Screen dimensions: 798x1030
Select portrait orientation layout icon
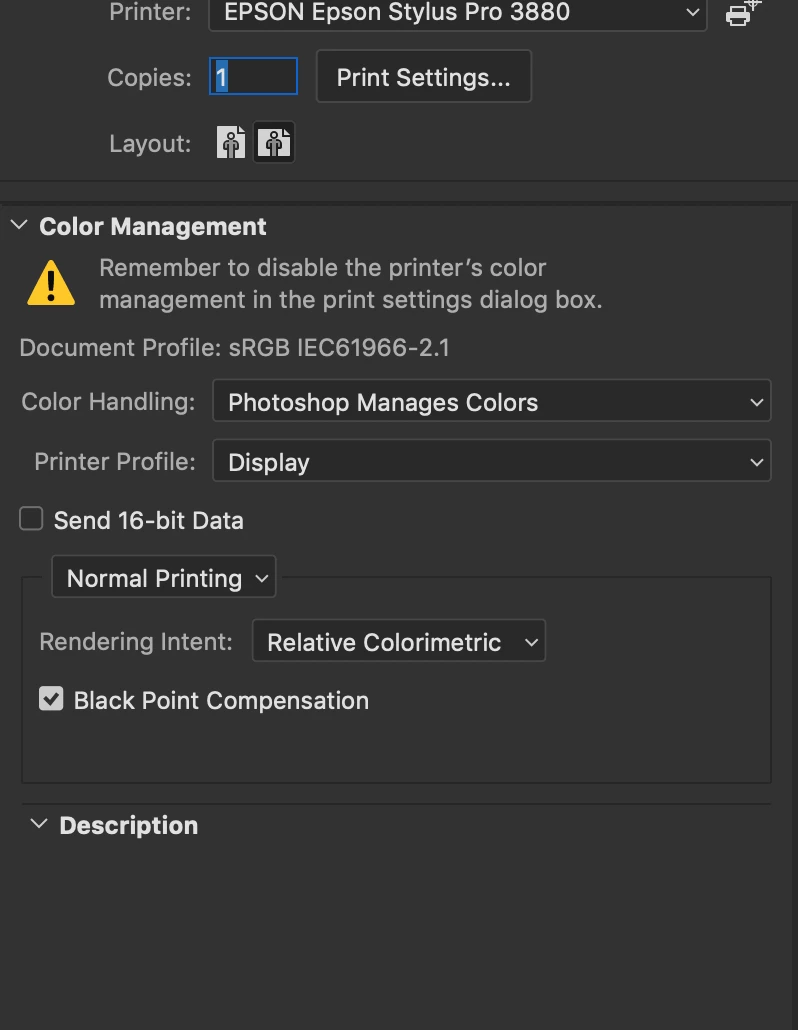tap(231, 143)
